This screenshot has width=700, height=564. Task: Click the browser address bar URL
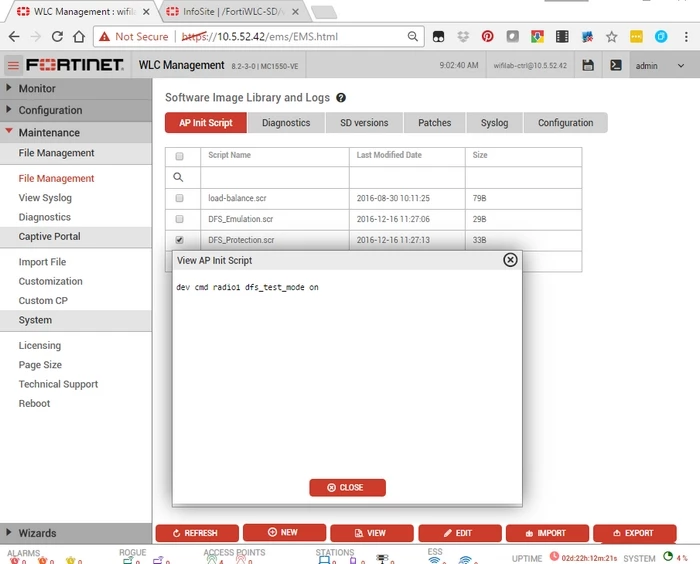(x=259, y=37)
